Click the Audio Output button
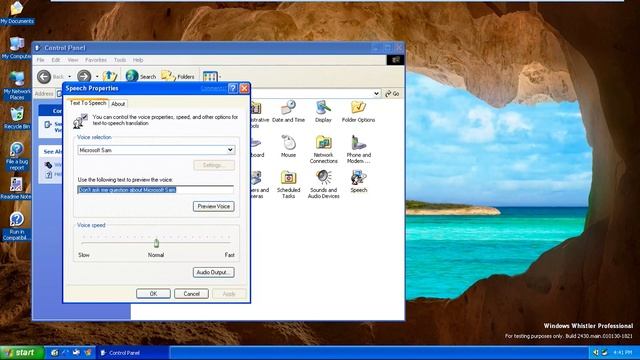This screenshot has height=360, width=640. [x=213, y=273]
